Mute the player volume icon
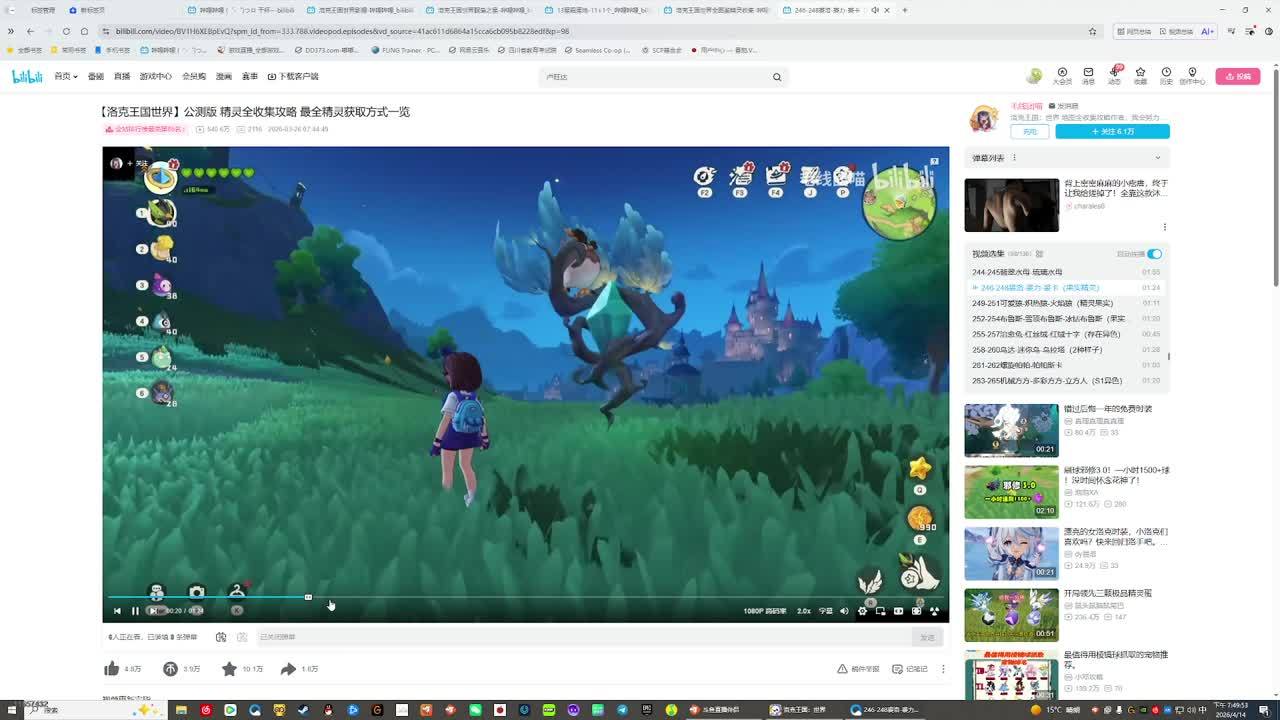This screenshot has width=1280, height=720. point(844,611)
